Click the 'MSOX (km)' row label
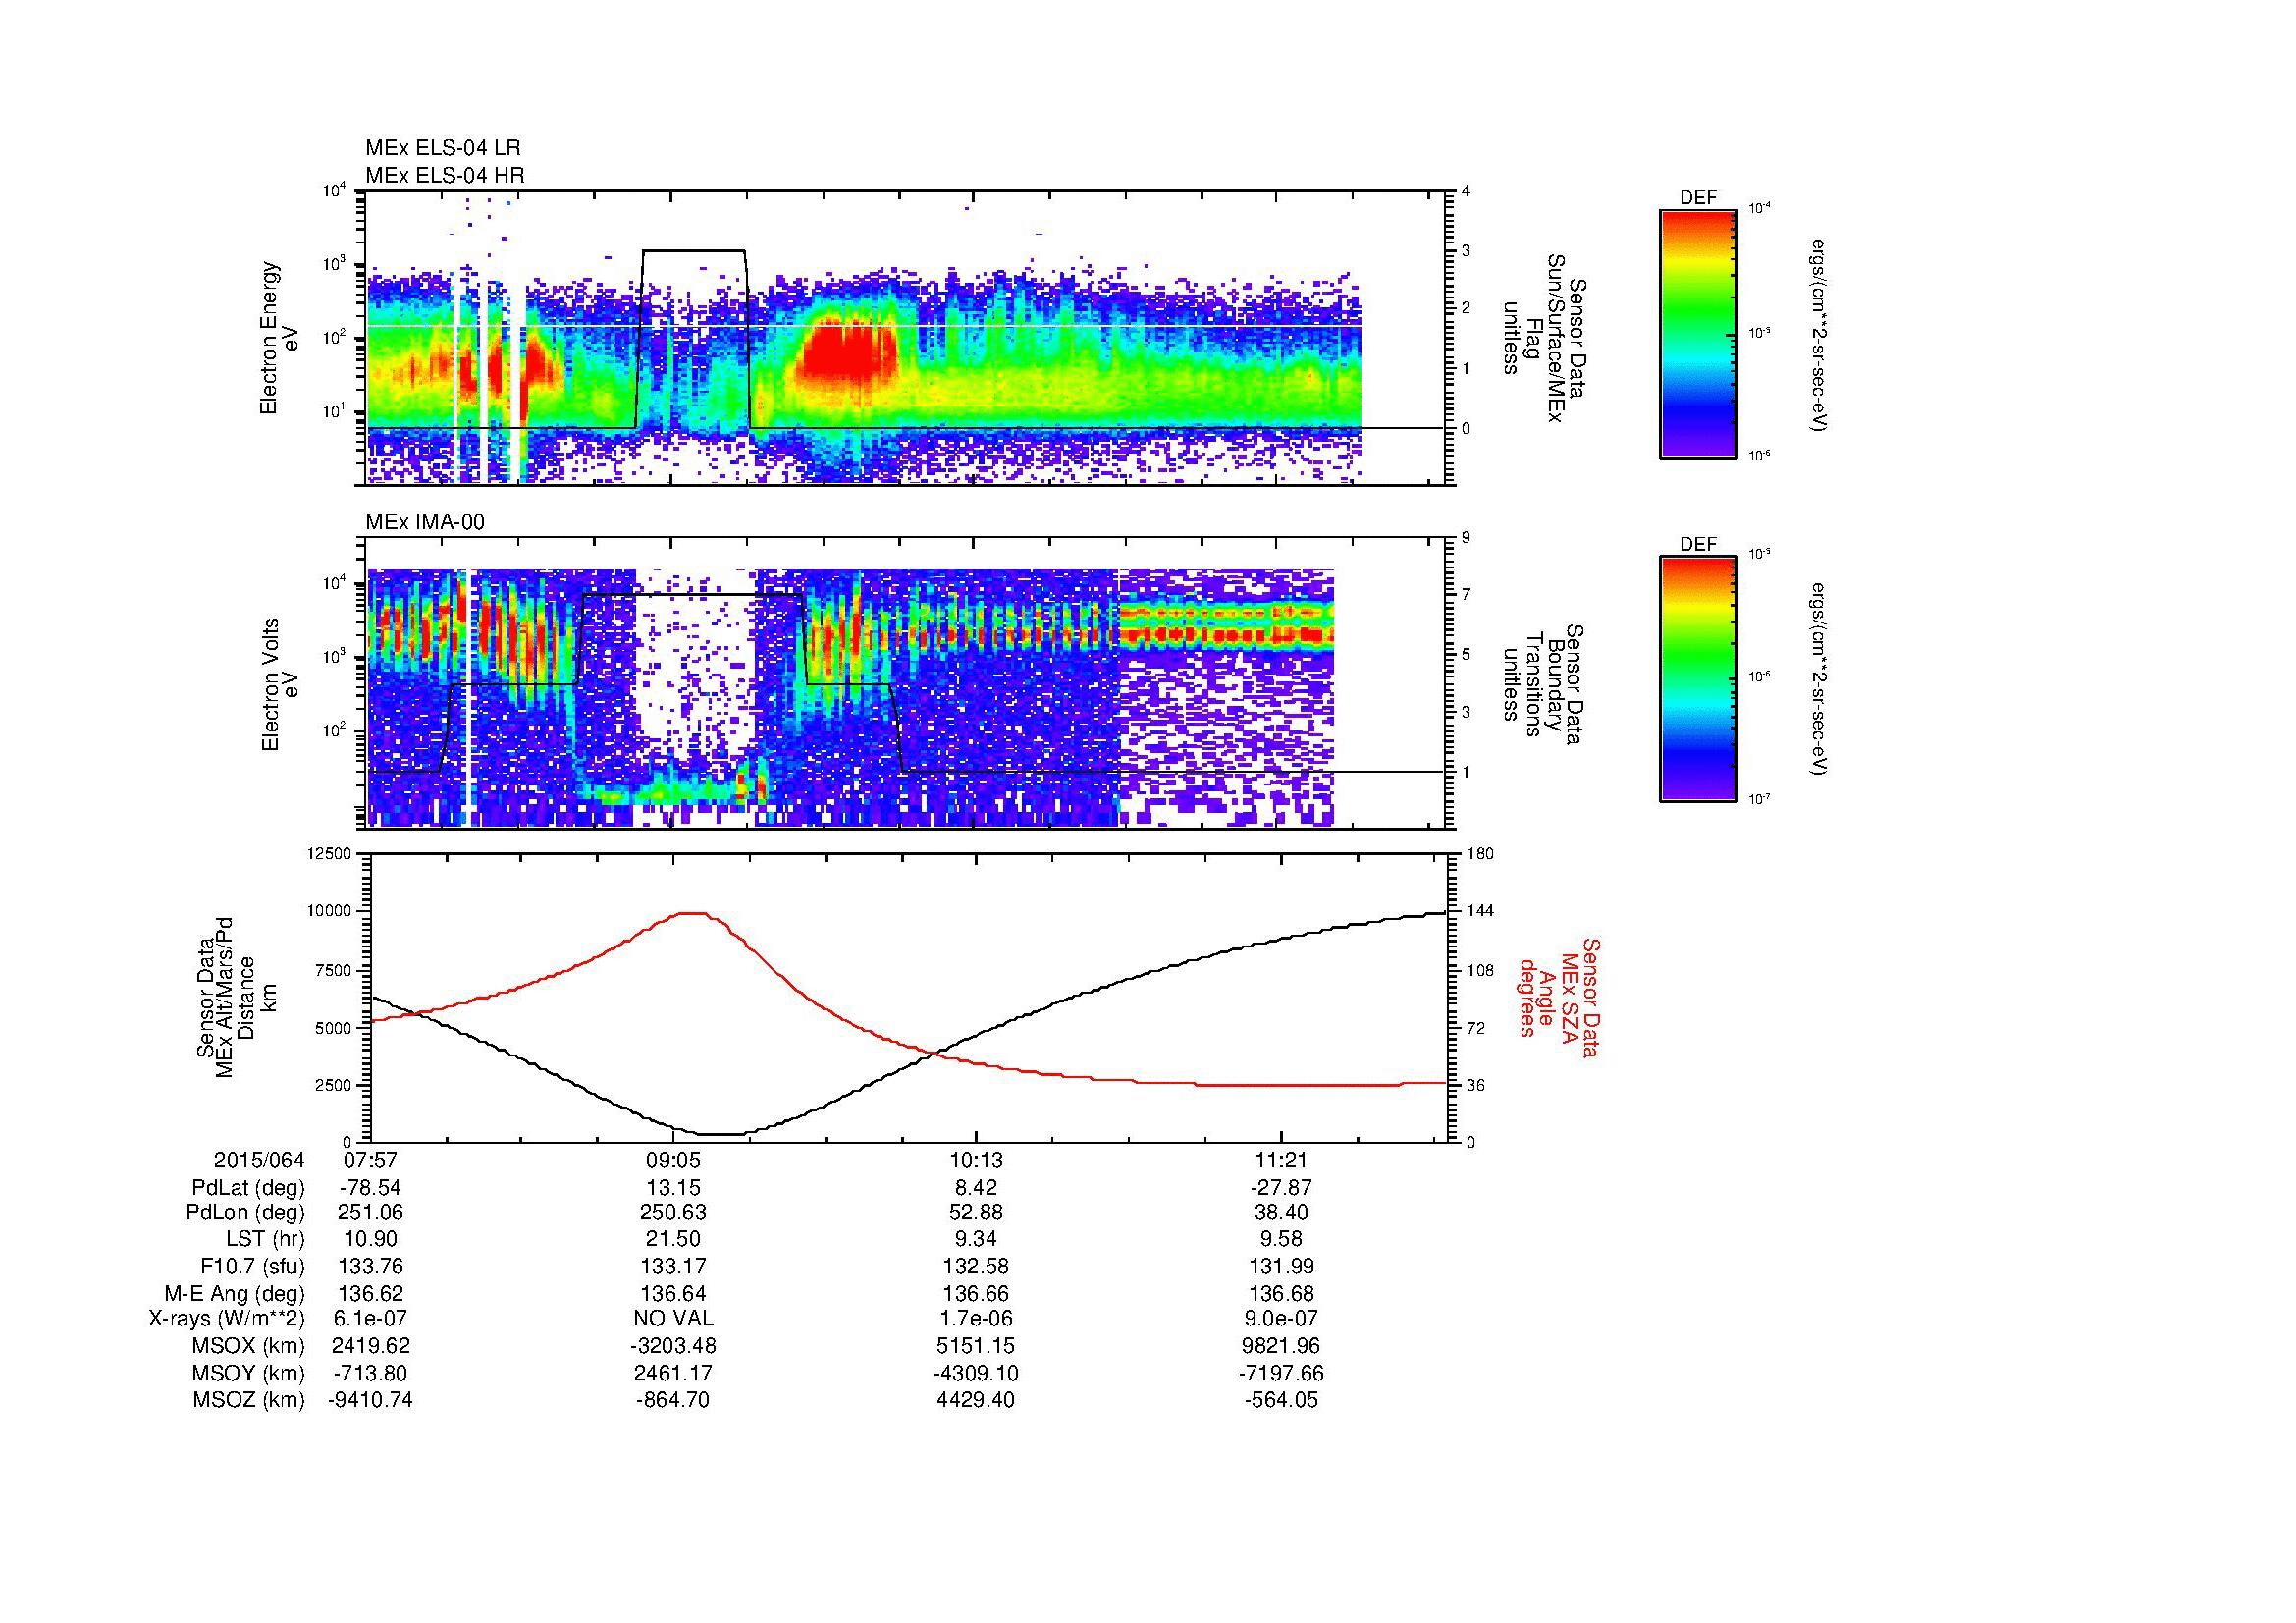This screenshot has height=1623, width=2296. pos(249,1347)
